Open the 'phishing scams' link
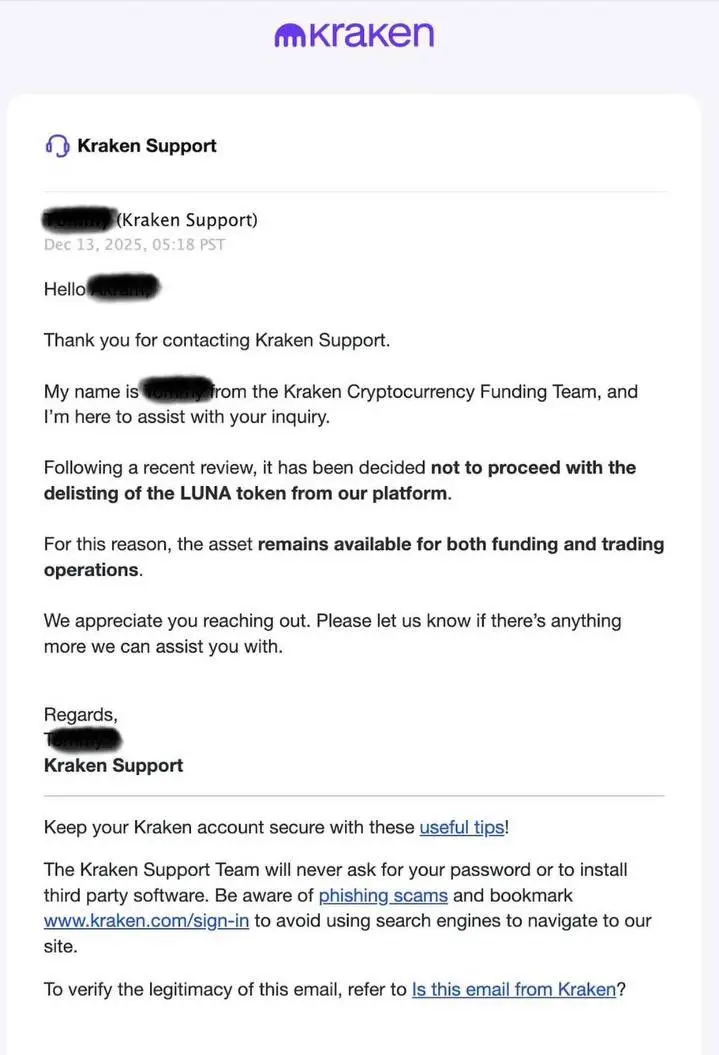The width and height of the screenshot is (719, 1055). coord(383,896)
